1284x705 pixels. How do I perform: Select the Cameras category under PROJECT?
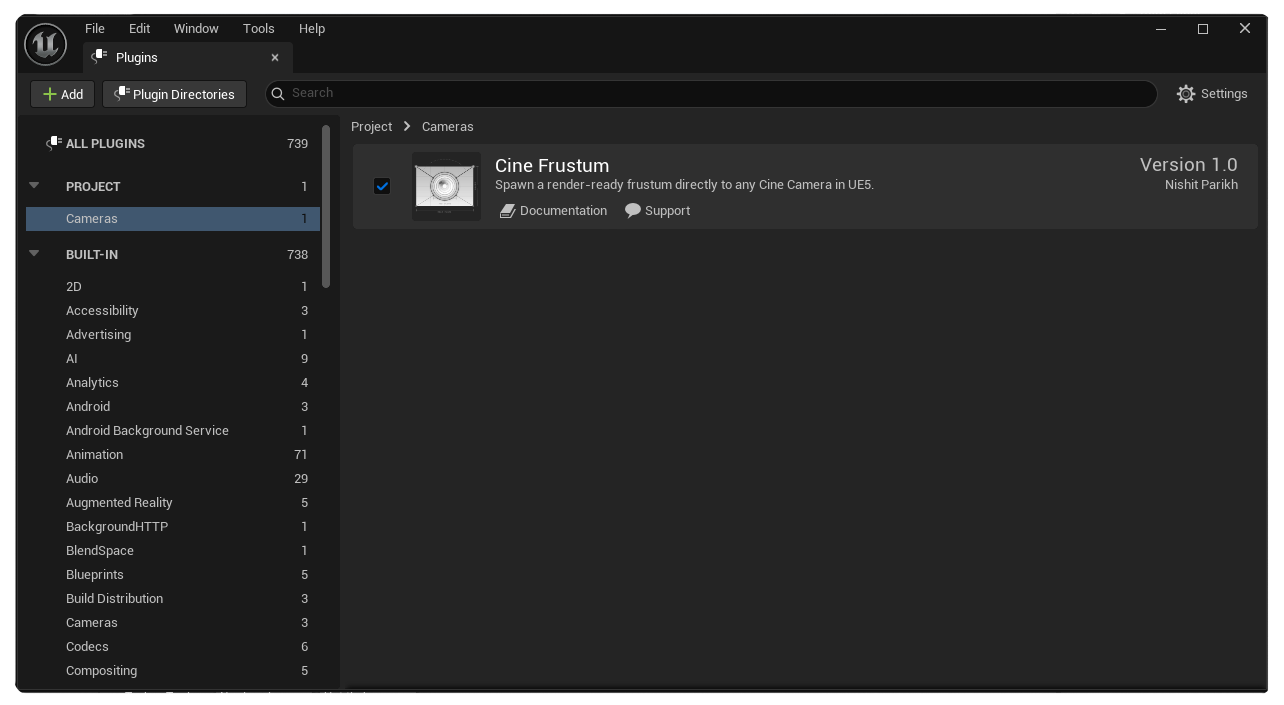[173, 219]
